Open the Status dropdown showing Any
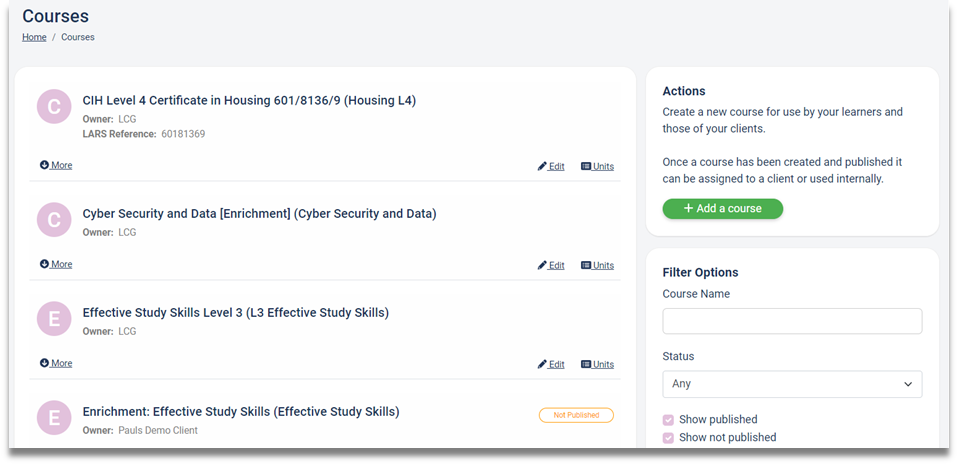Image resolution: width=958 pixels, height=465 pixels. point(792,384)
